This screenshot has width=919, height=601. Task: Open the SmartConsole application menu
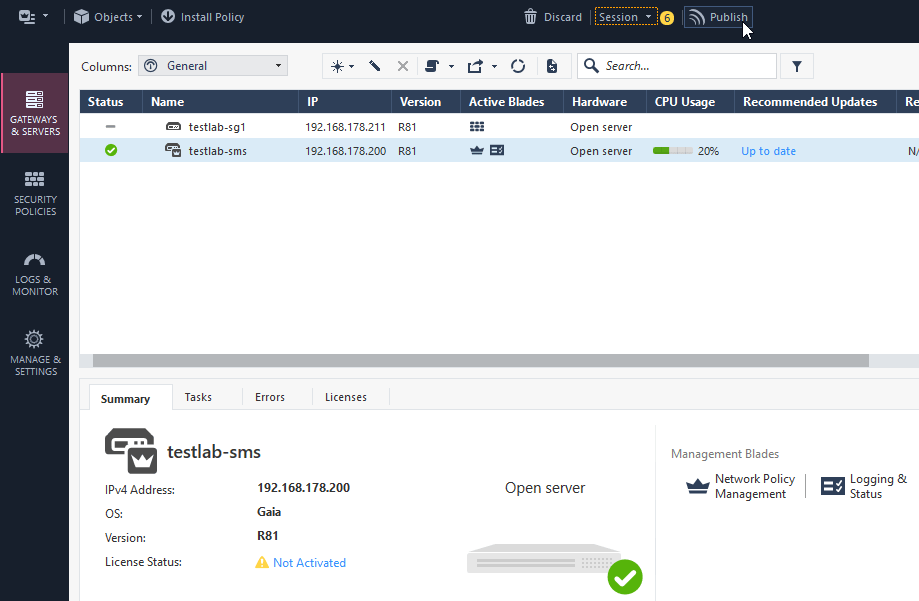33,16
